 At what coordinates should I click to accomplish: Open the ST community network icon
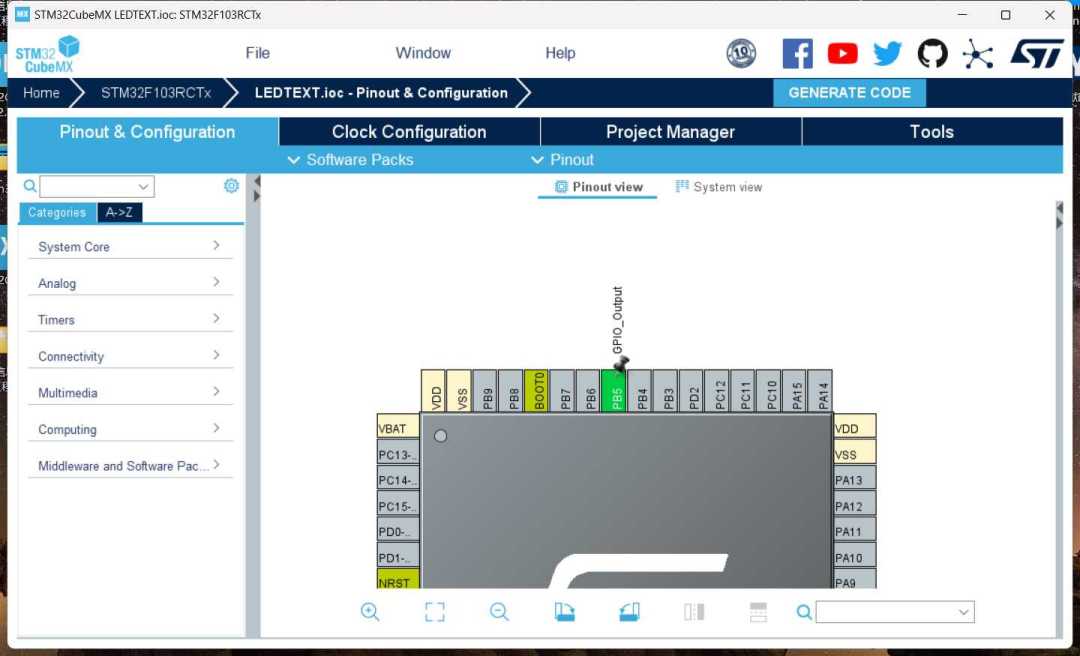(978, 53)
